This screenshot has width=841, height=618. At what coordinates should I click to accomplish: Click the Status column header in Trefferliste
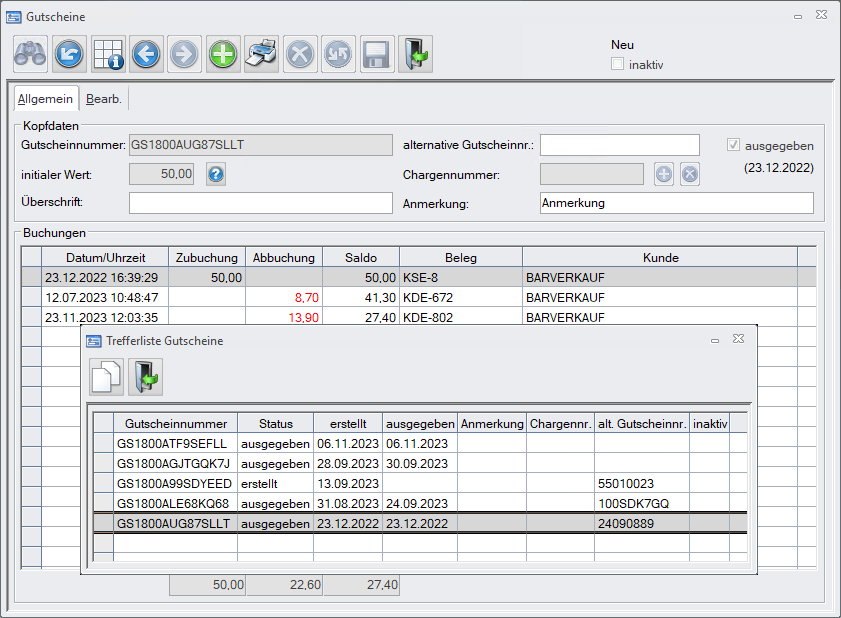click(x=276, y=423)
